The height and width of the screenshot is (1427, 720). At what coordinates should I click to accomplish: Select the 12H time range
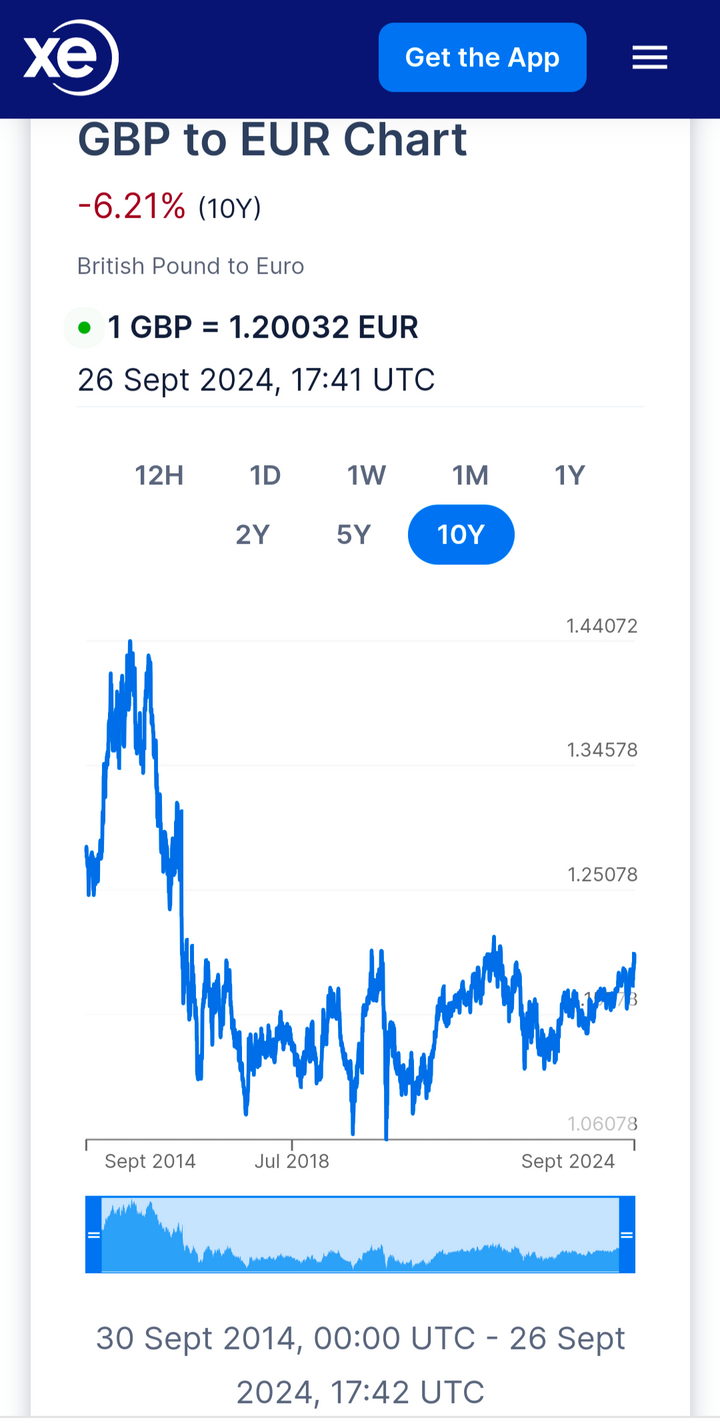pyautogui.click(x=160, y=475)
